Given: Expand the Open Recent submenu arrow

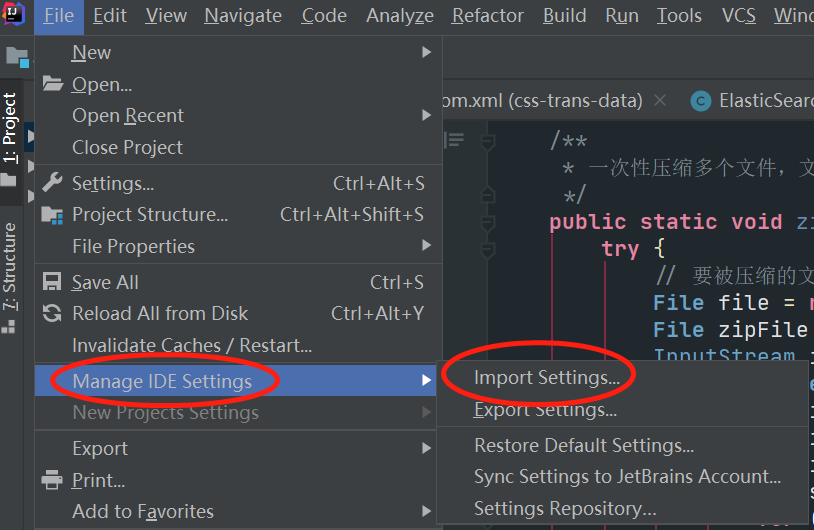Looking at the screenshot, I should [427, 116].
